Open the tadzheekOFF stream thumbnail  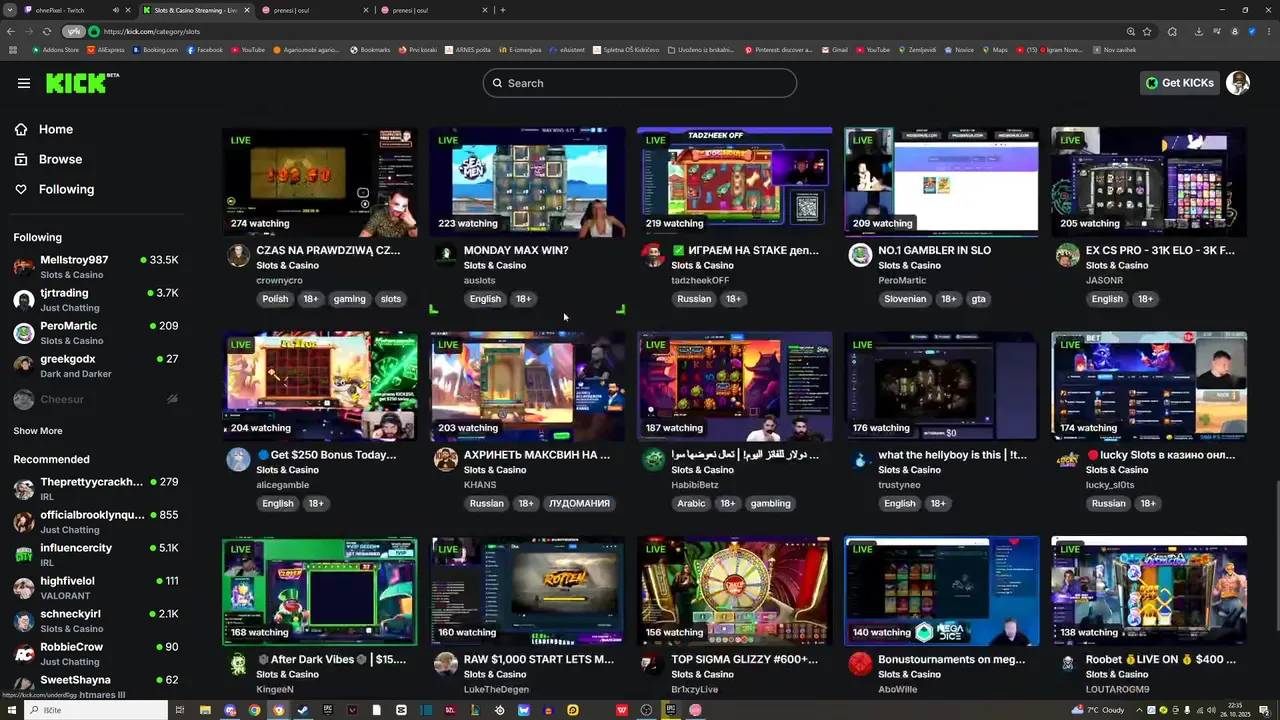coord(735,182)
